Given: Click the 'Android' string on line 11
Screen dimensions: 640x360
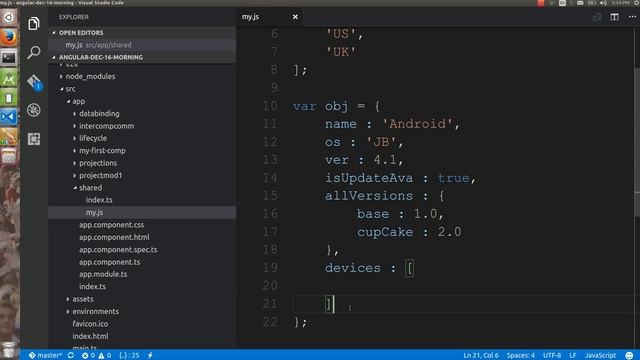Looking at the screenshot, I should click(x=417, y=124).
